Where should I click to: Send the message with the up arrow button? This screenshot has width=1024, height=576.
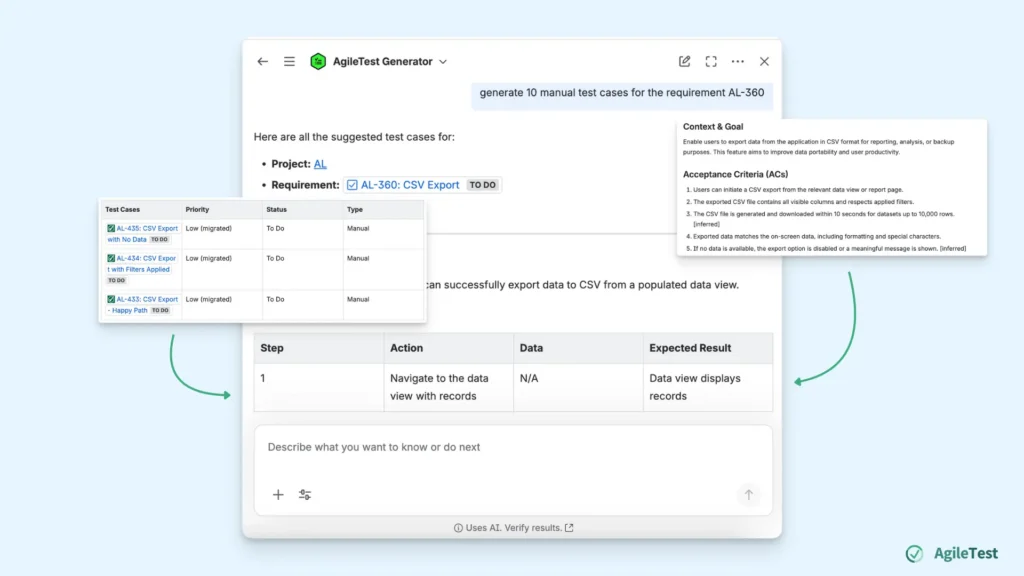748,495
